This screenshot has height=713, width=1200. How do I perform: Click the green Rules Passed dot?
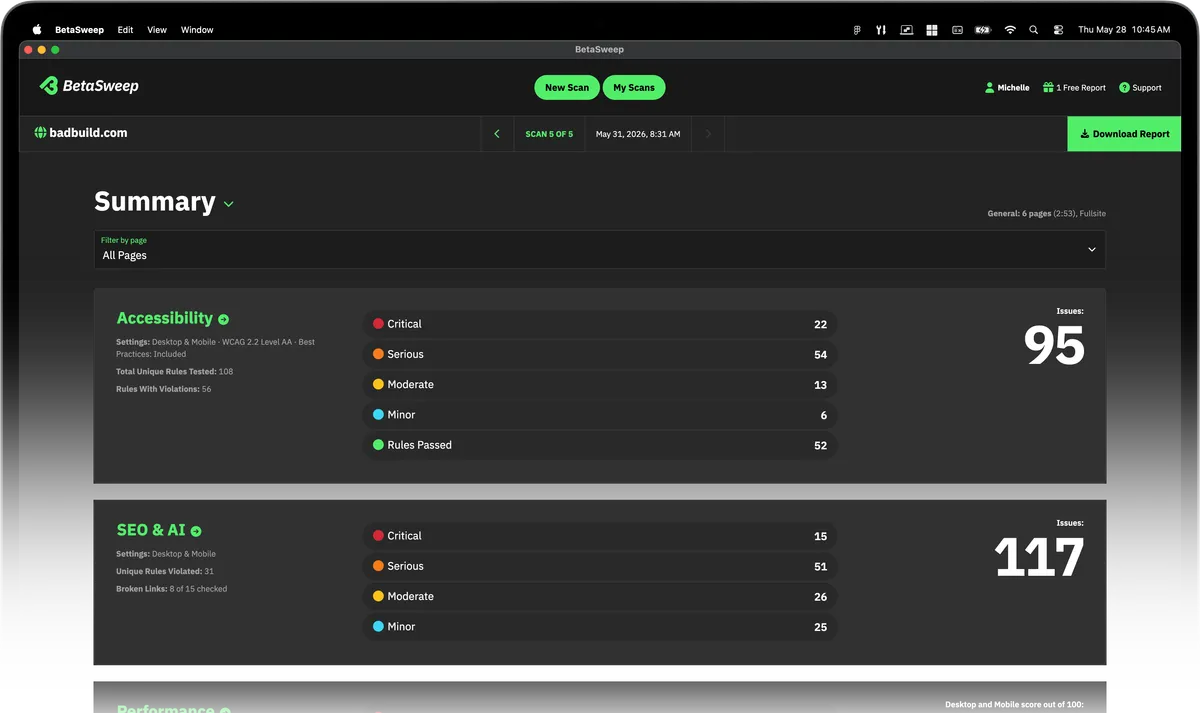click(378, 445)
